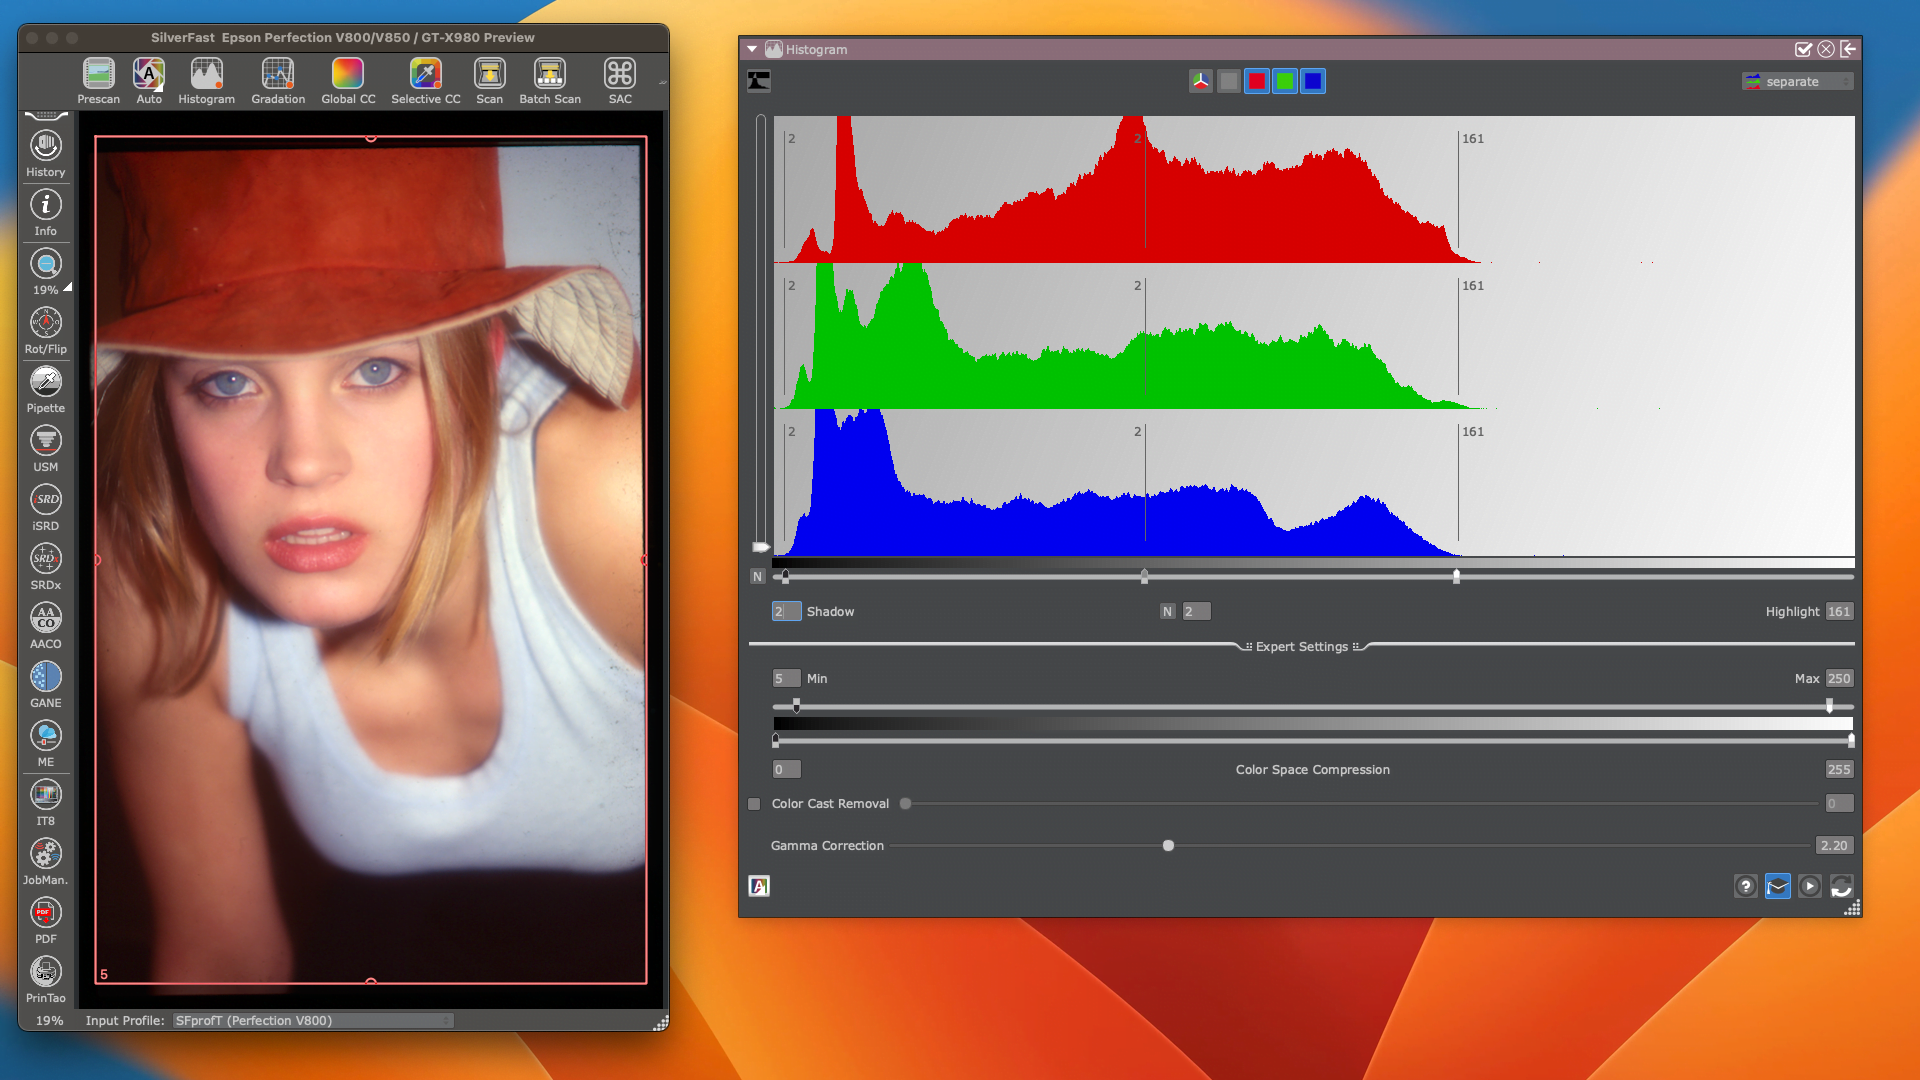The height and width of the screenshot is (1080, 1920).
Task: Open the separate channel mode dropdown
Action: 1797,81
